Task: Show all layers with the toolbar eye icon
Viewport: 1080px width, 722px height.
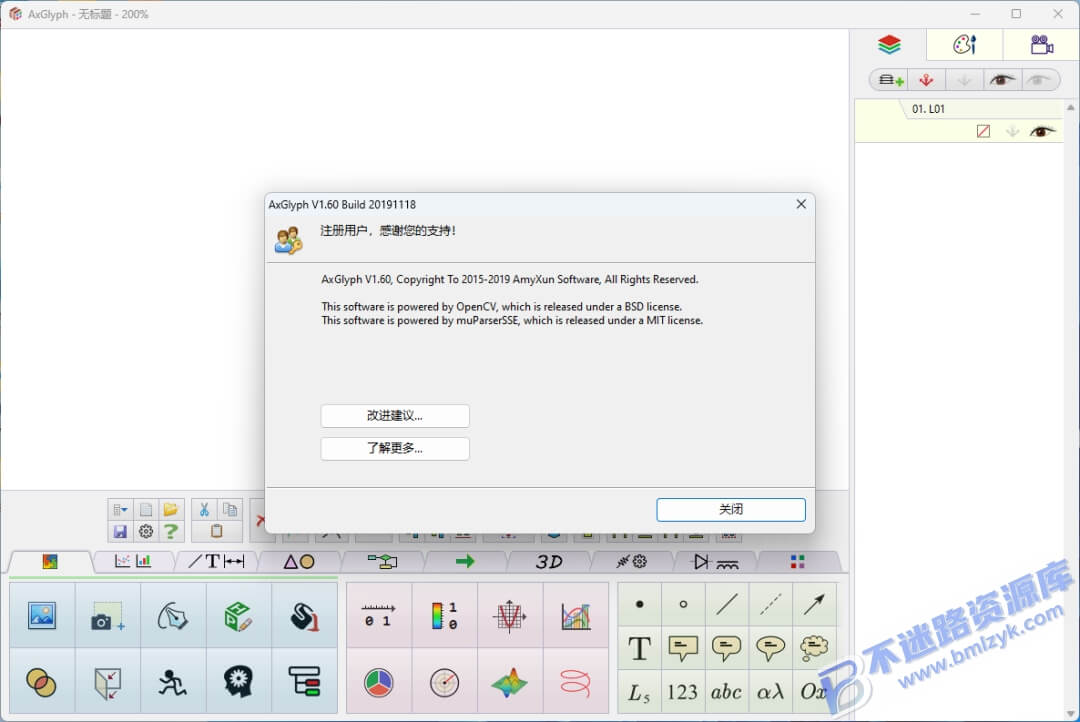Action: [x=1001, y=81]
